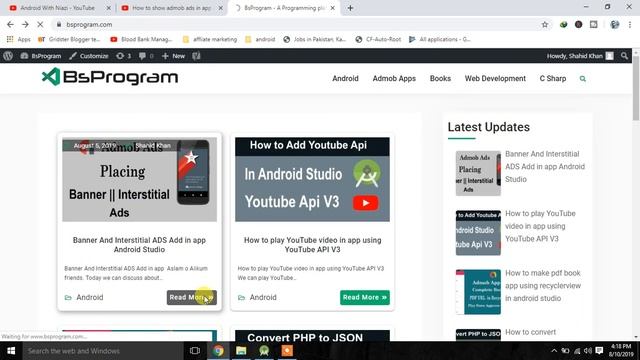Open the Android navigation menu item

tap(345, 78)
